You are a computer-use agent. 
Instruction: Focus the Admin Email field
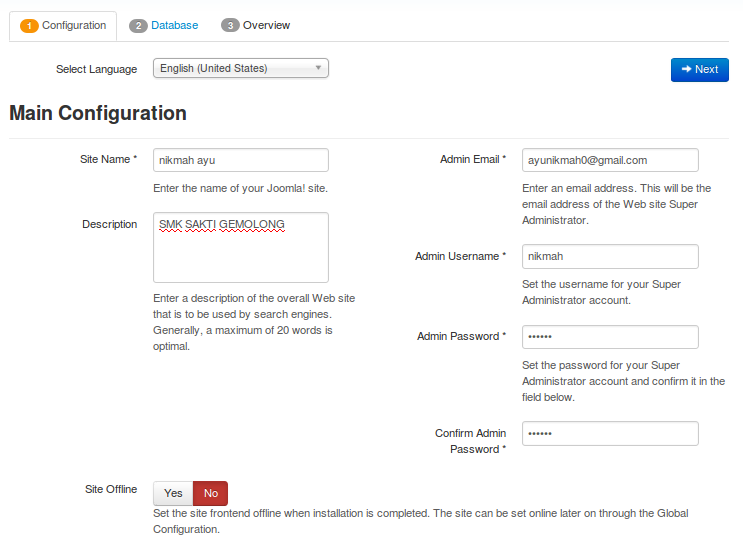(610, 160)
